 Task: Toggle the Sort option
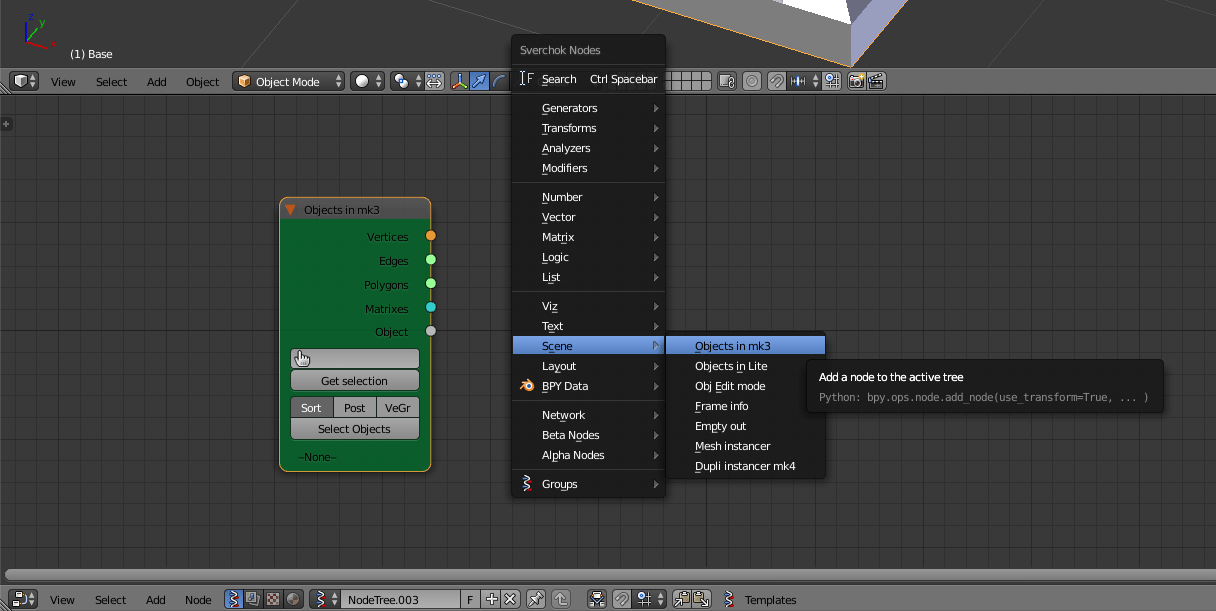tap(311, 408)
